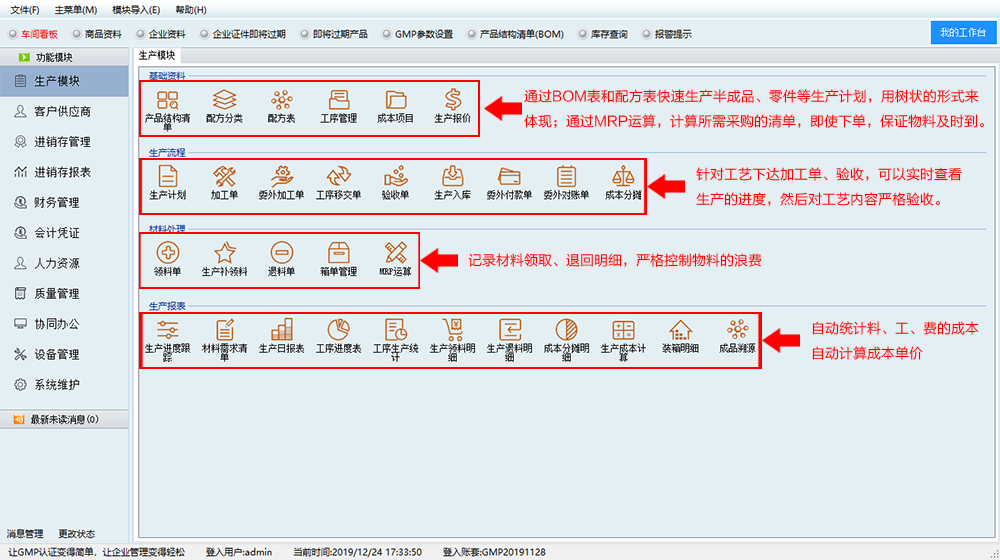Image resolution: width=1000 pixels, height=560 pixels.
Task: Open 工序移交单 icon
Action: [339, 176]
